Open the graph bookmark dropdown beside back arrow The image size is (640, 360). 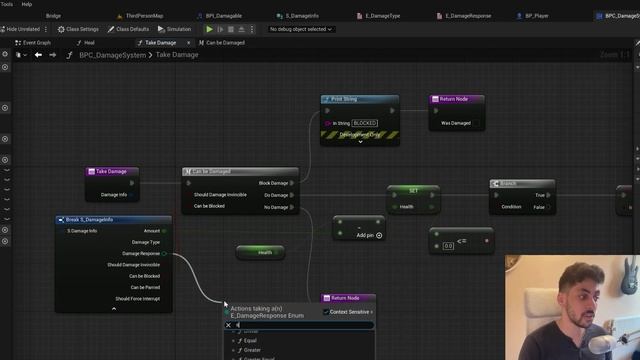pyautogui.click(x=21, y=55)
